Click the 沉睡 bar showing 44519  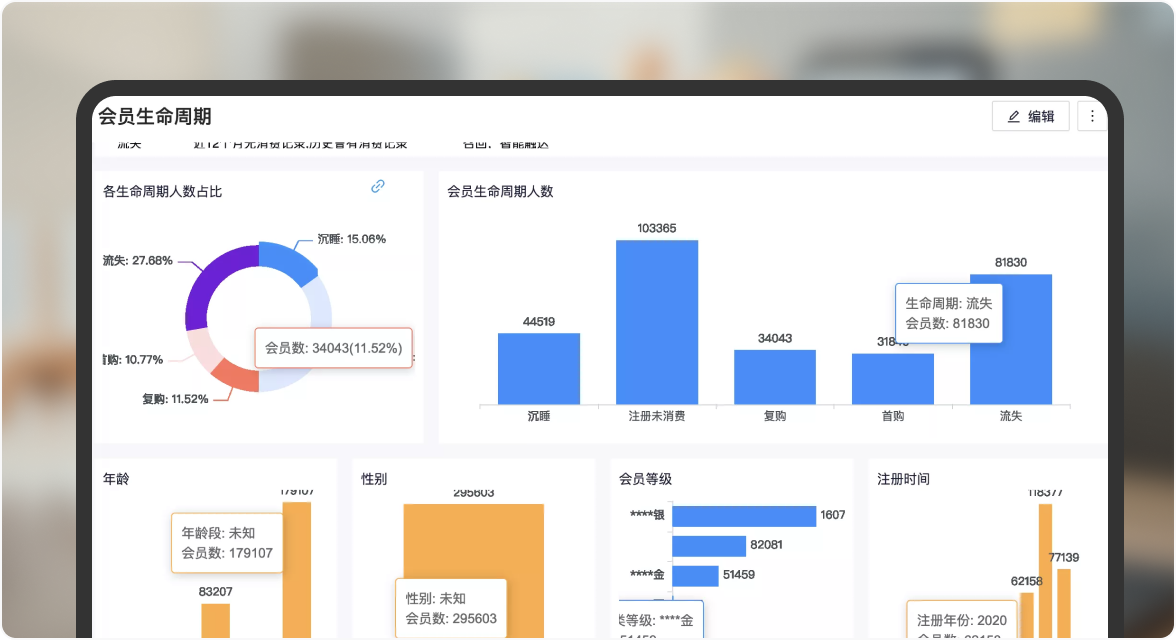point(540,370)
